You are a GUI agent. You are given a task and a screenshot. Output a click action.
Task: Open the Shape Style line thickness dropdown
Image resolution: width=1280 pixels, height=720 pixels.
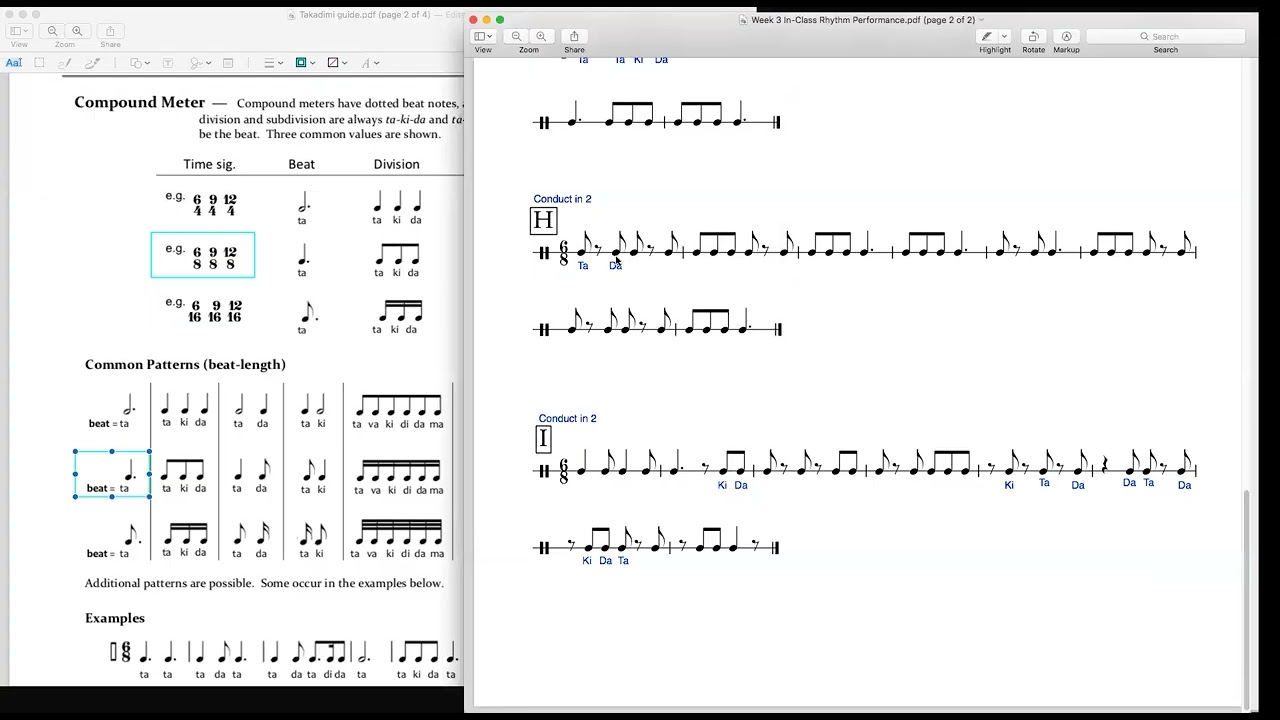(273, 63)
